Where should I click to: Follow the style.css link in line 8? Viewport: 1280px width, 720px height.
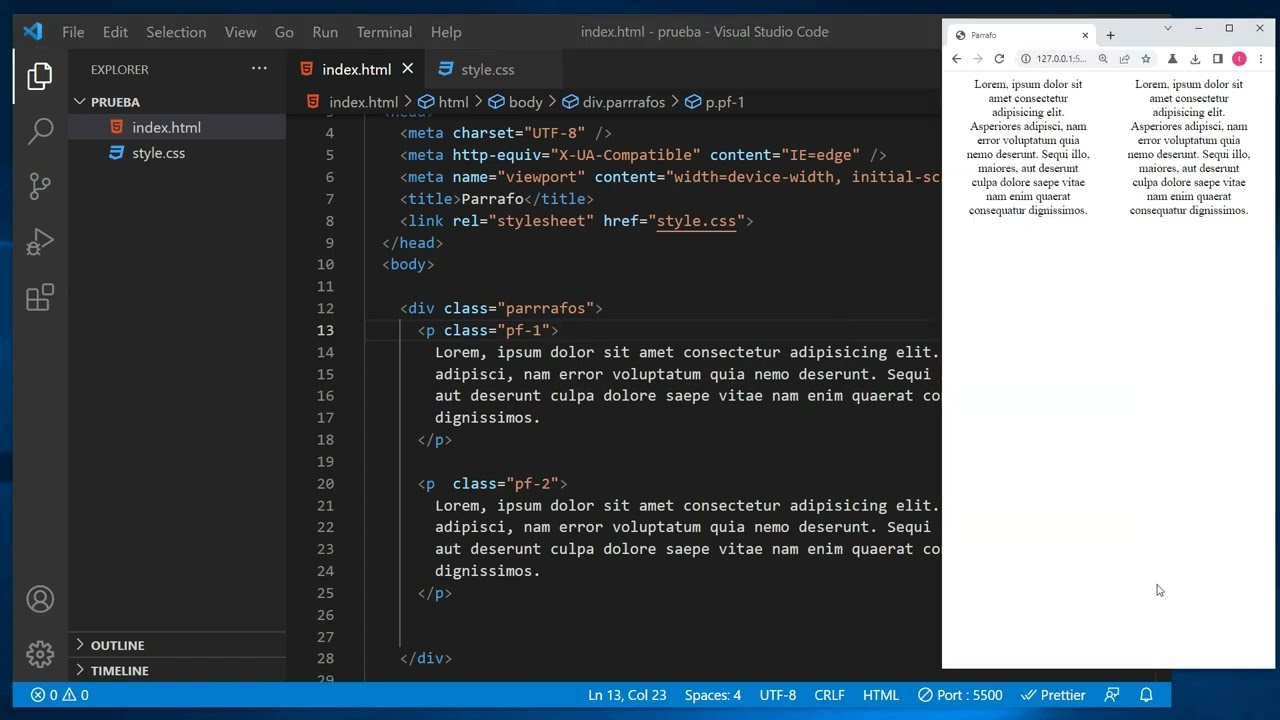696,221
